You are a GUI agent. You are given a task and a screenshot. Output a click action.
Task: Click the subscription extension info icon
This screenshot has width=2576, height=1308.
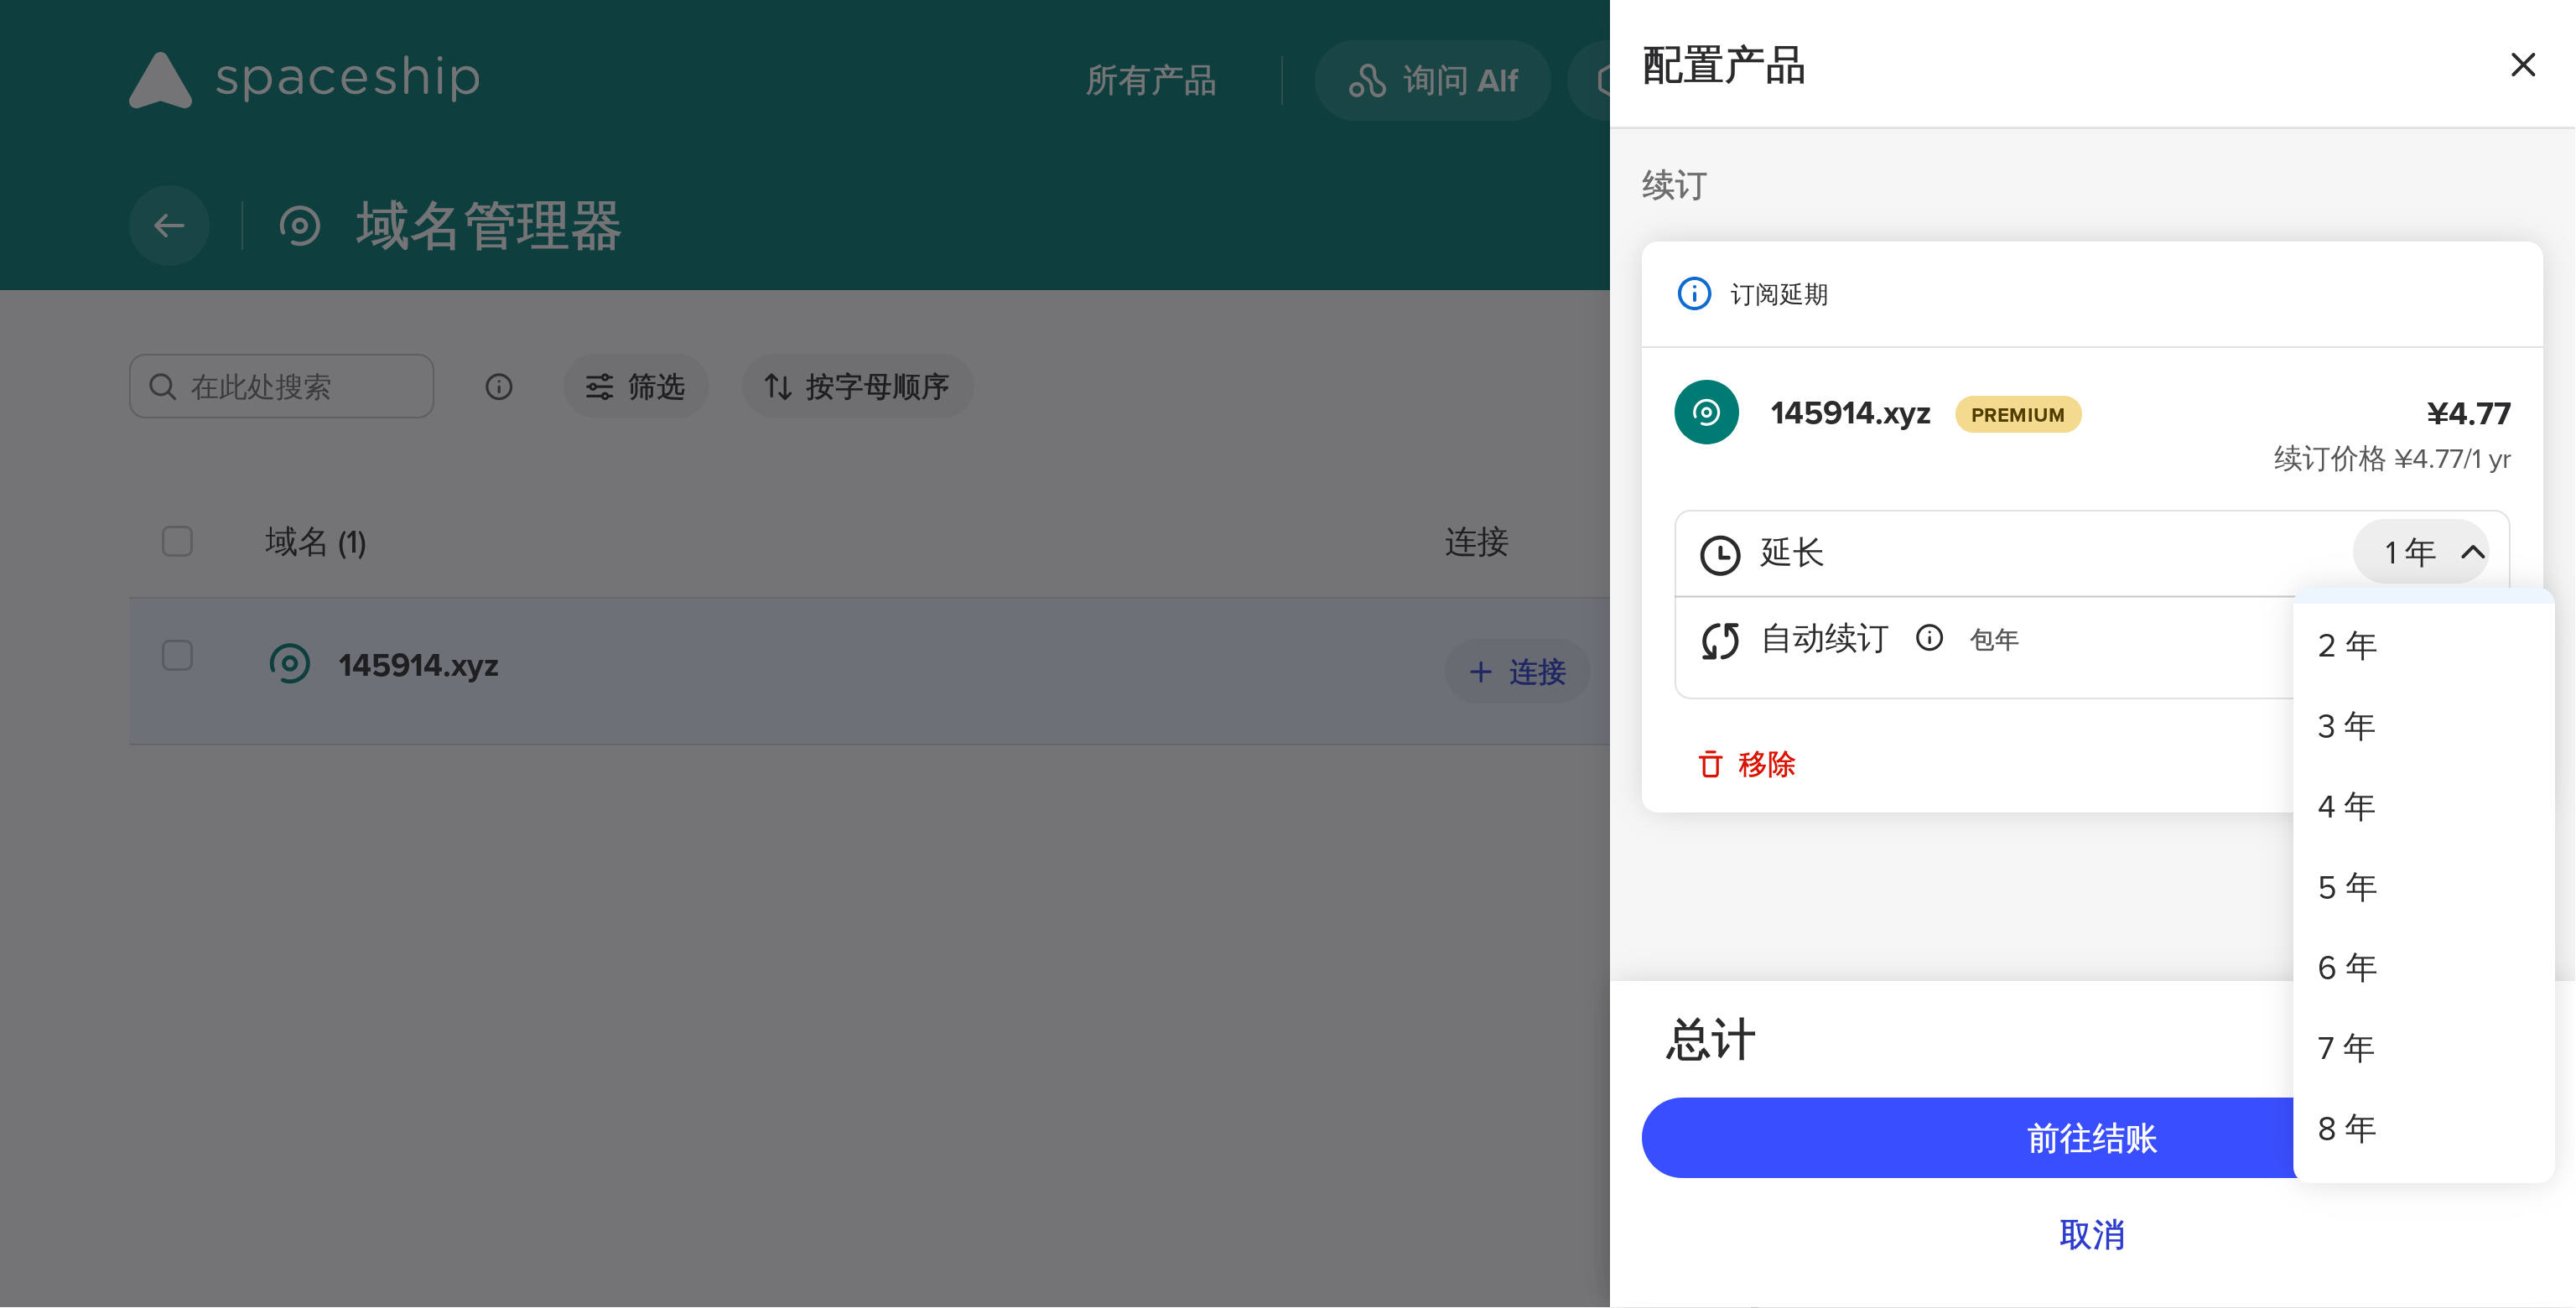(x=1693, y=294)
